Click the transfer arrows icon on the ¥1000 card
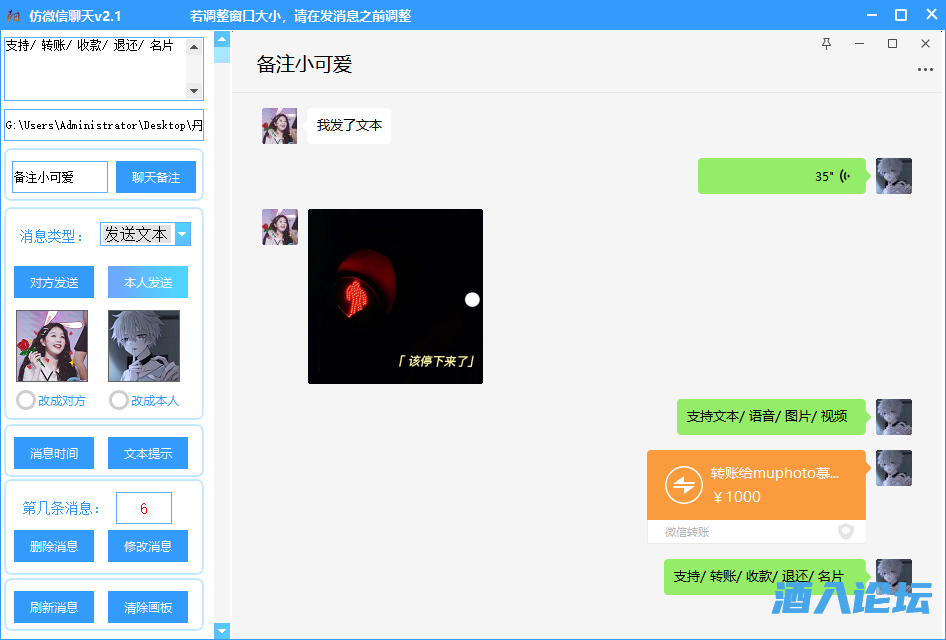 pos(685,484)
